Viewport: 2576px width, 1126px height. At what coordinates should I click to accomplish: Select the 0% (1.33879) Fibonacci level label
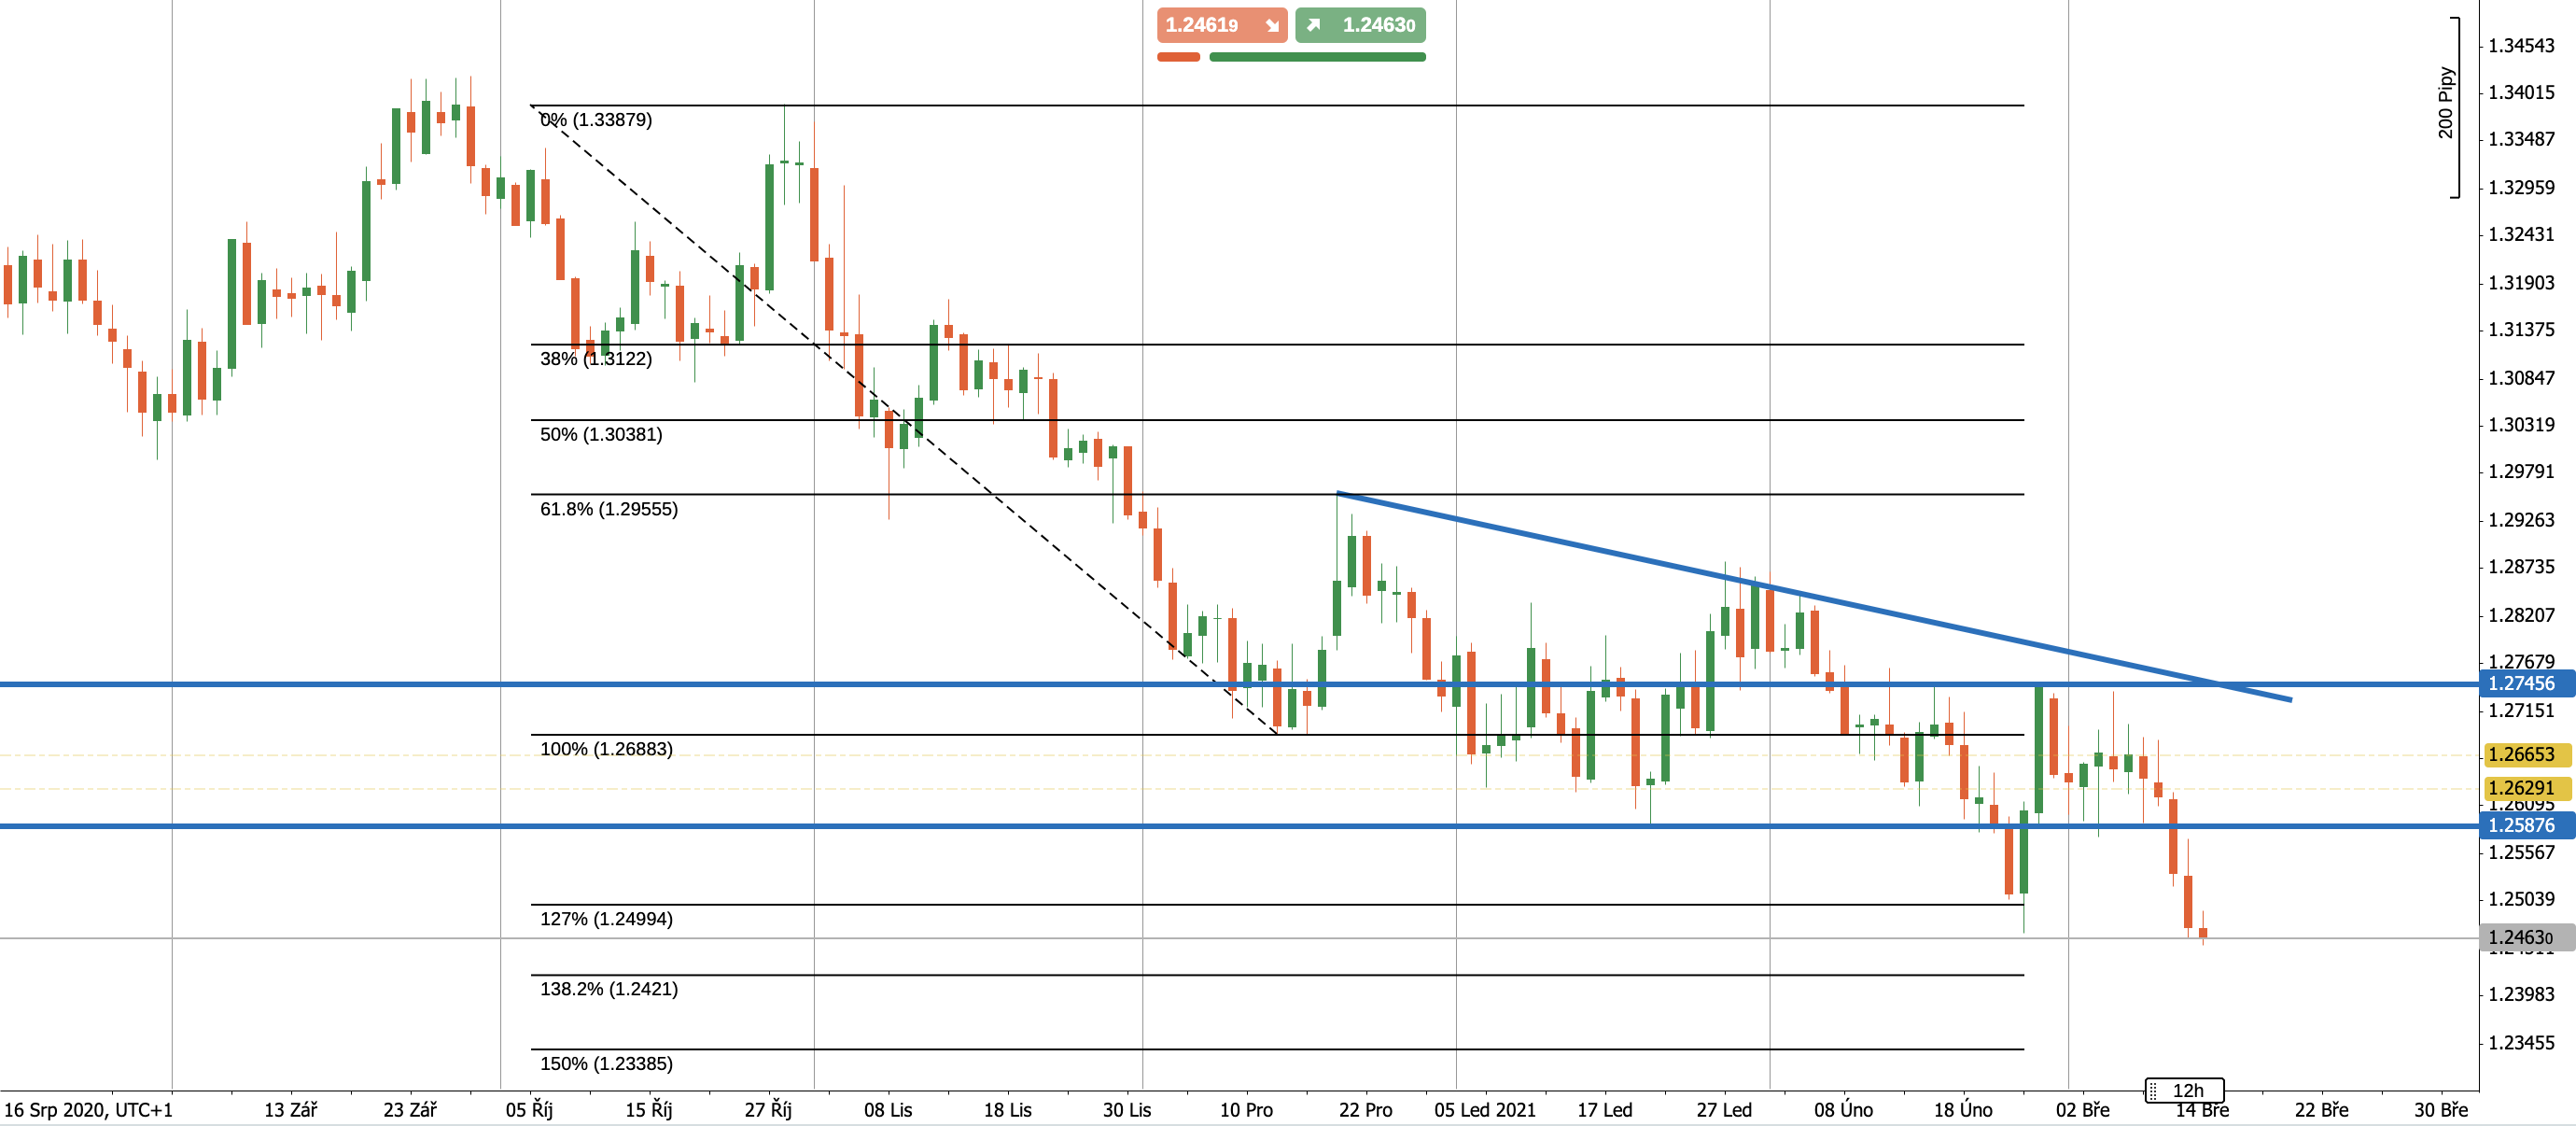(596, 120)
